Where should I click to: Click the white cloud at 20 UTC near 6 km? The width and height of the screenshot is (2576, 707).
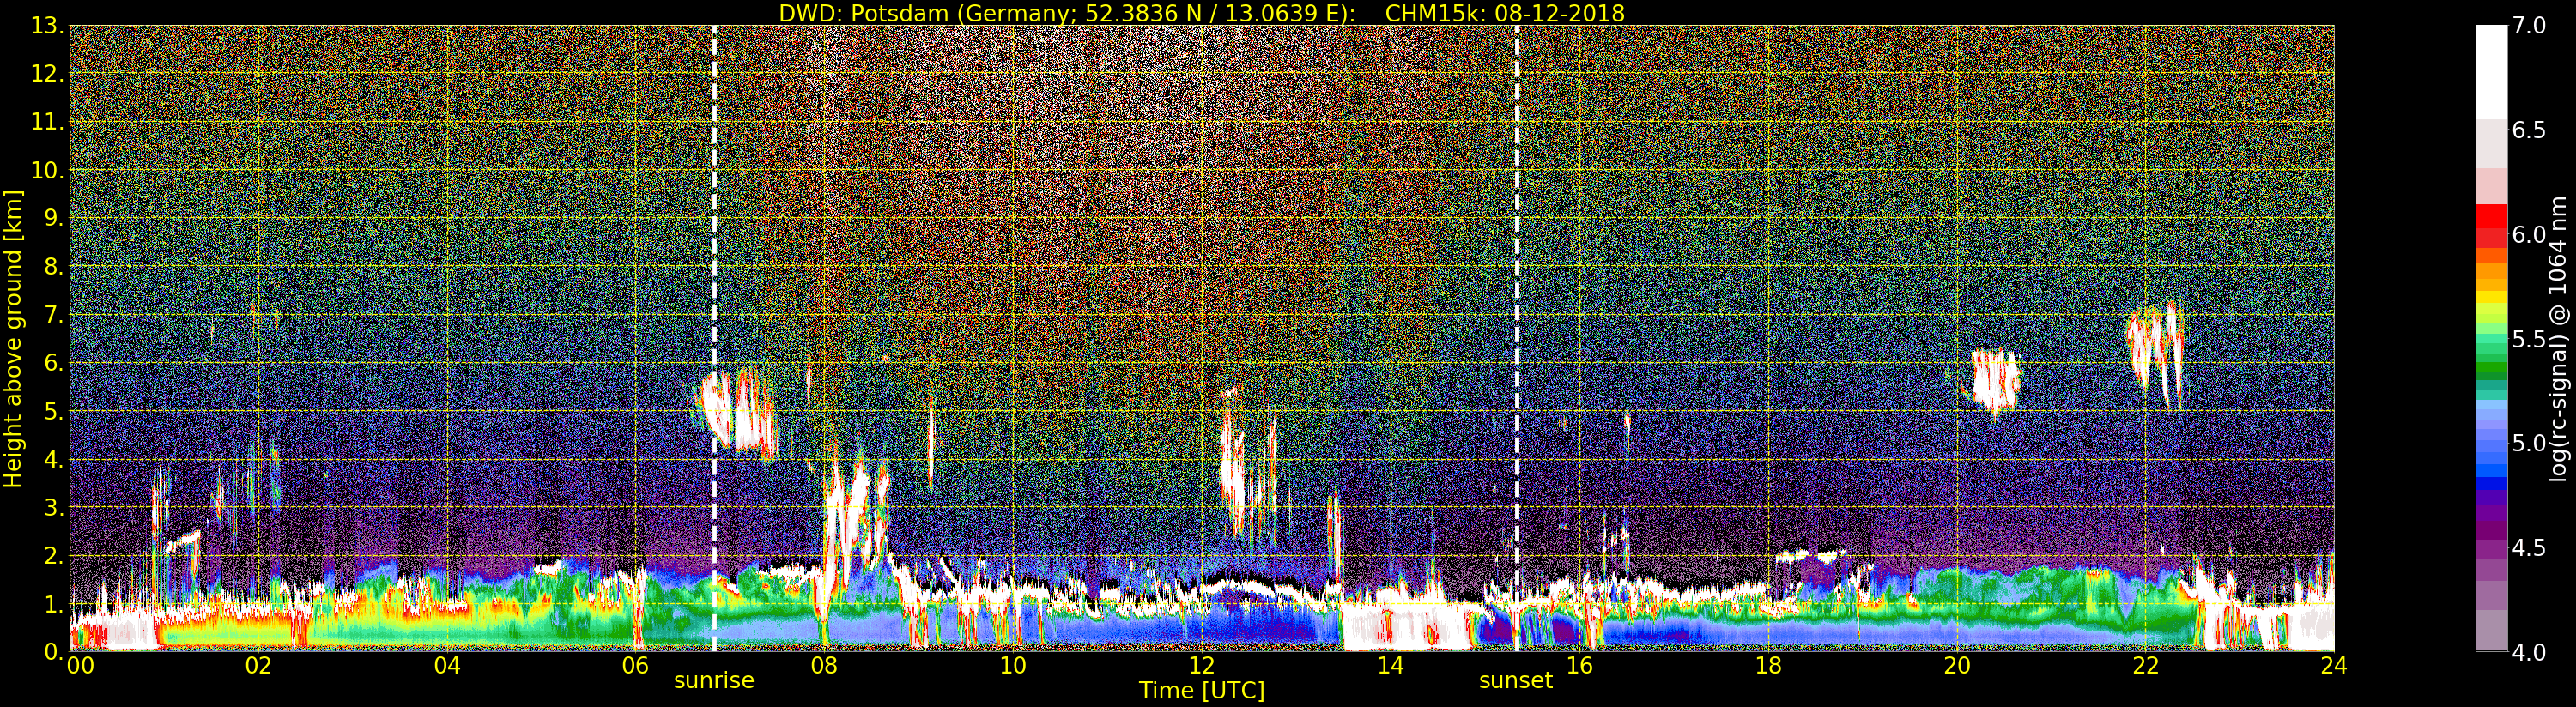1993,380
